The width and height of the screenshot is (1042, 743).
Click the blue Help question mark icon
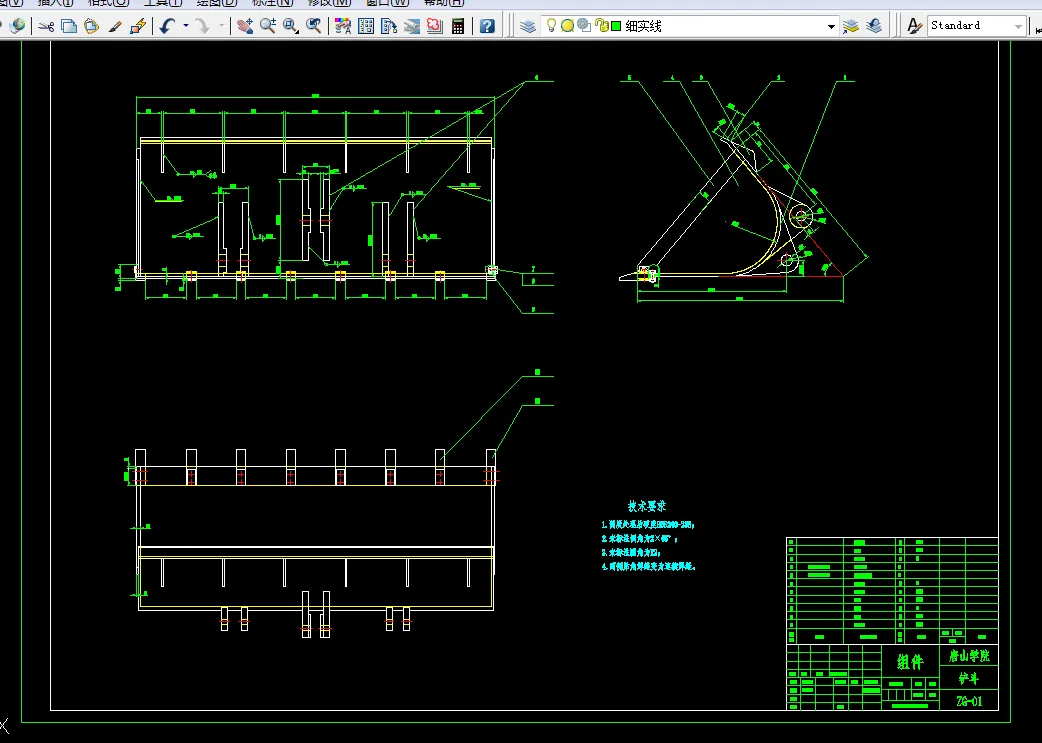click(x=487, y=26)
